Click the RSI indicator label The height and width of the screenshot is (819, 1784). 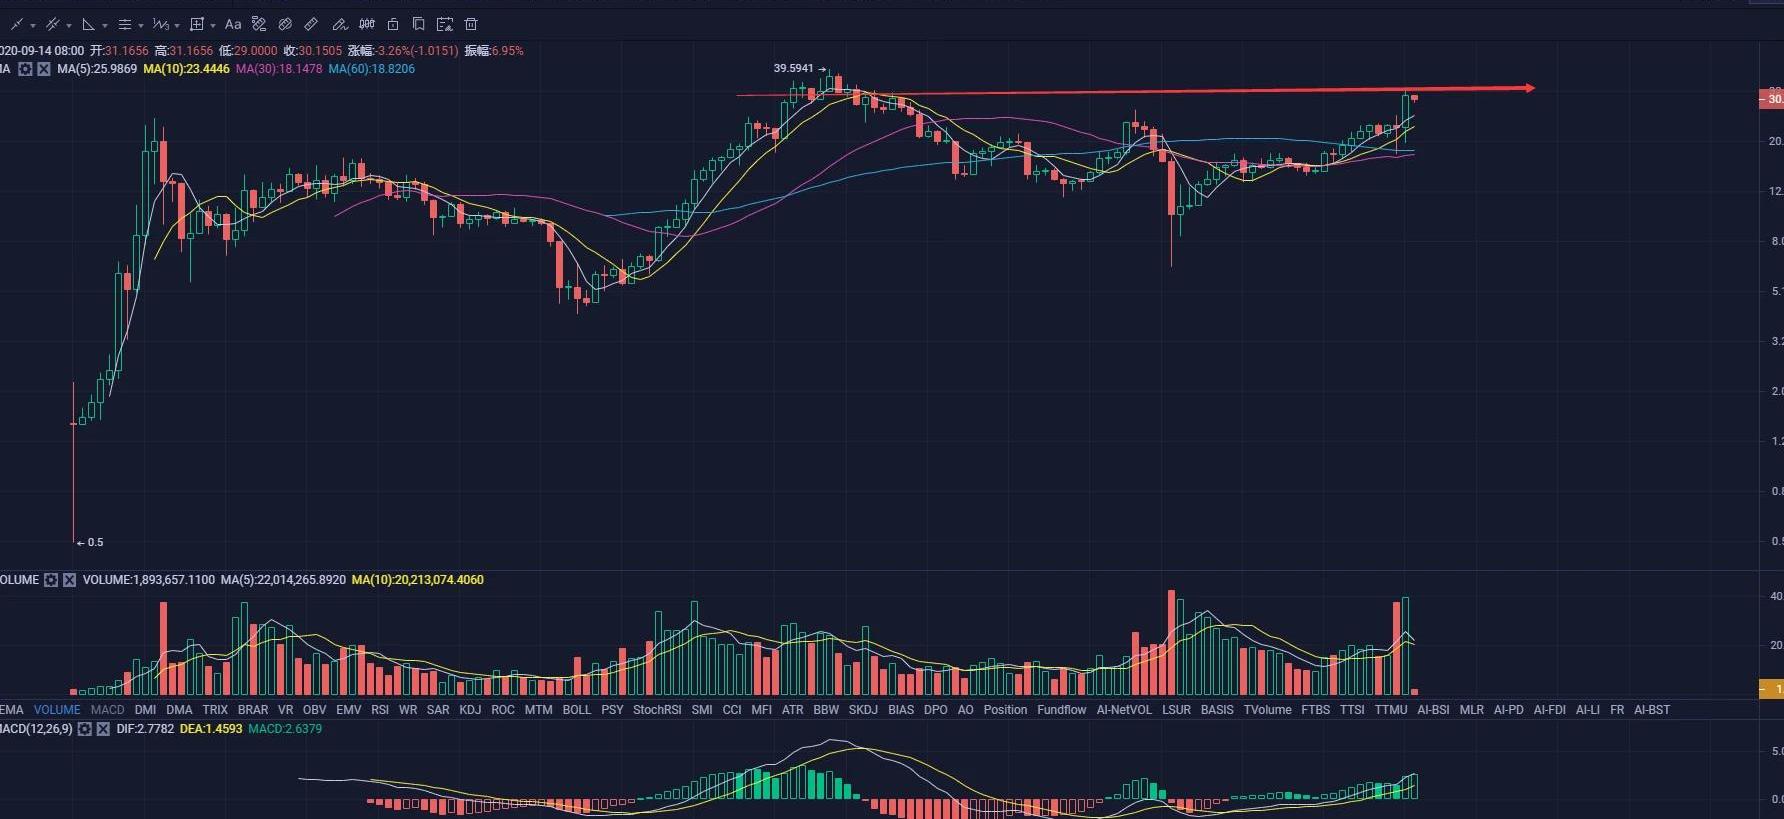pos(380,710)
